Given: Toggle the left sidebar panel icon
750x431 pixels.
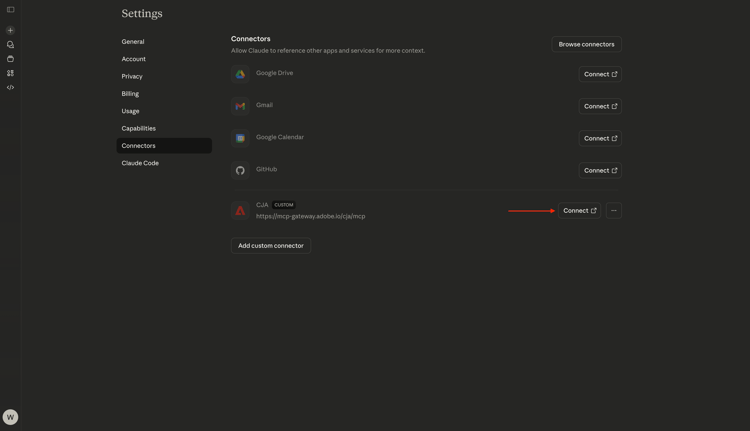Looking at the screenshot, I should pos(11,10).
